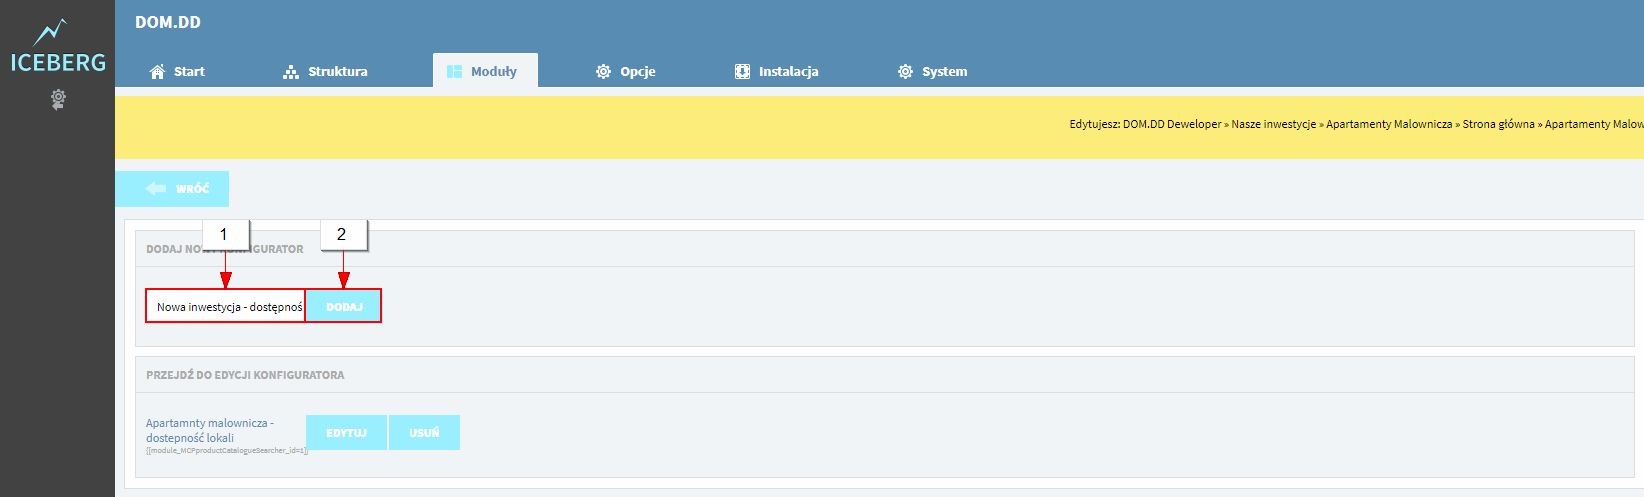Click breadcrumb text 'Strona główna'
The image size is (1644, 497).
tap(1498, 124)
